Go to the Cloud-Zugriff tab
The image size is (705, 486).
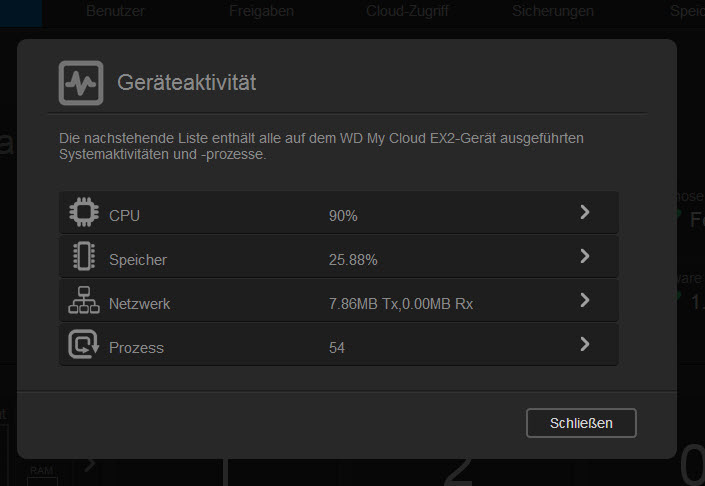(407, 11)
